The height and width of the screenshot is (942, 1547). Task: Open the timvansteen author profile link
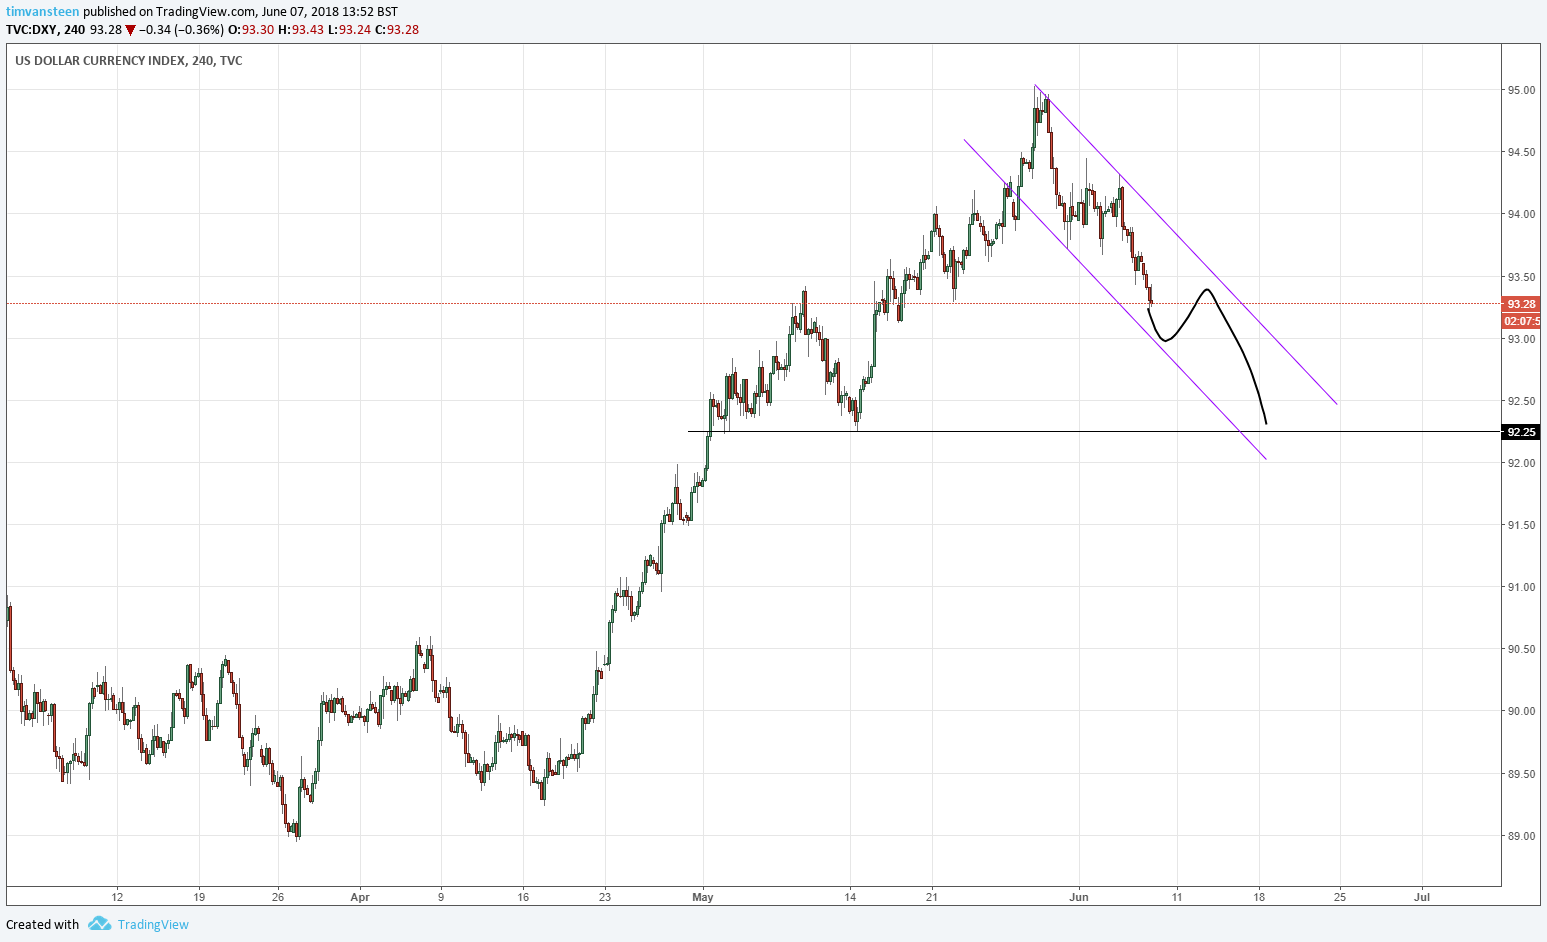pyautogui.click(x=43, y=12)
